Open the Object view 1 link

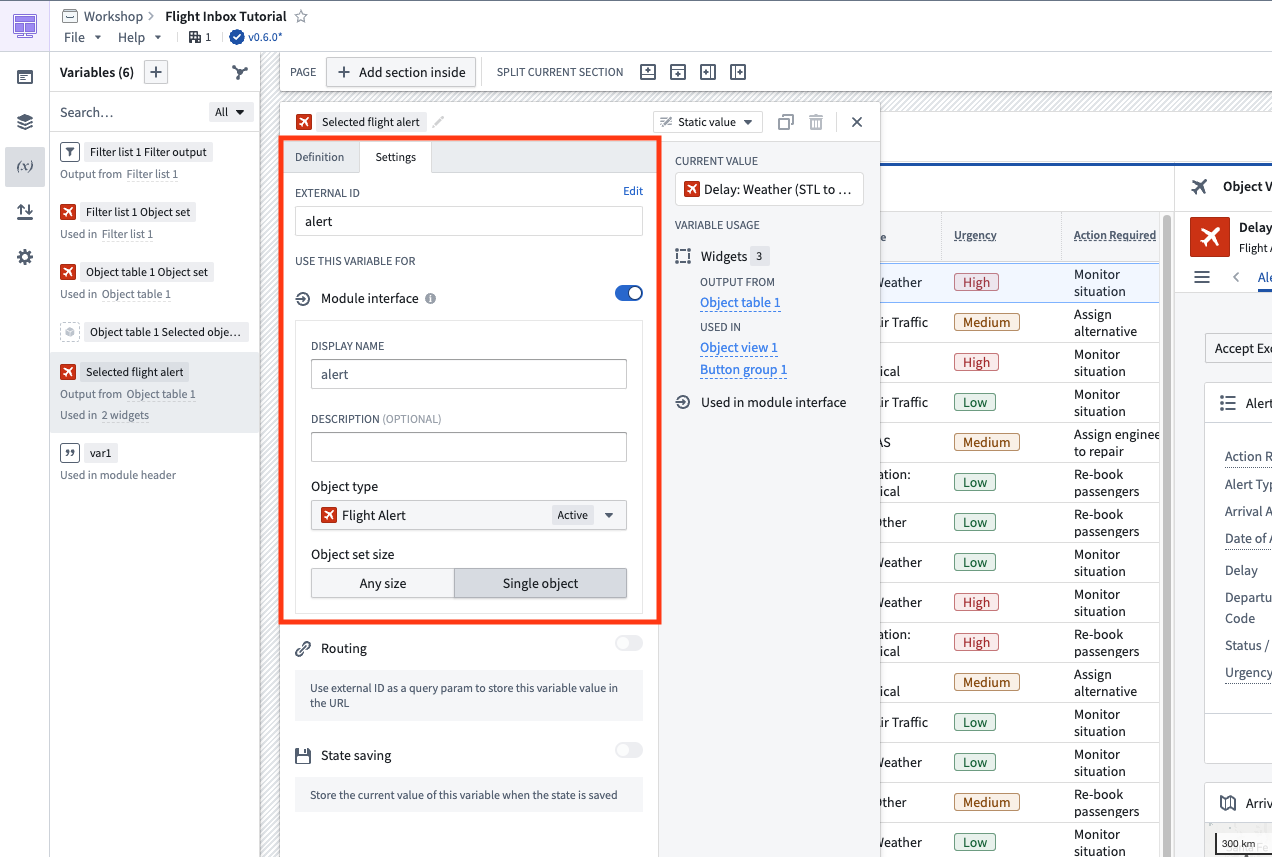(739, 348)
